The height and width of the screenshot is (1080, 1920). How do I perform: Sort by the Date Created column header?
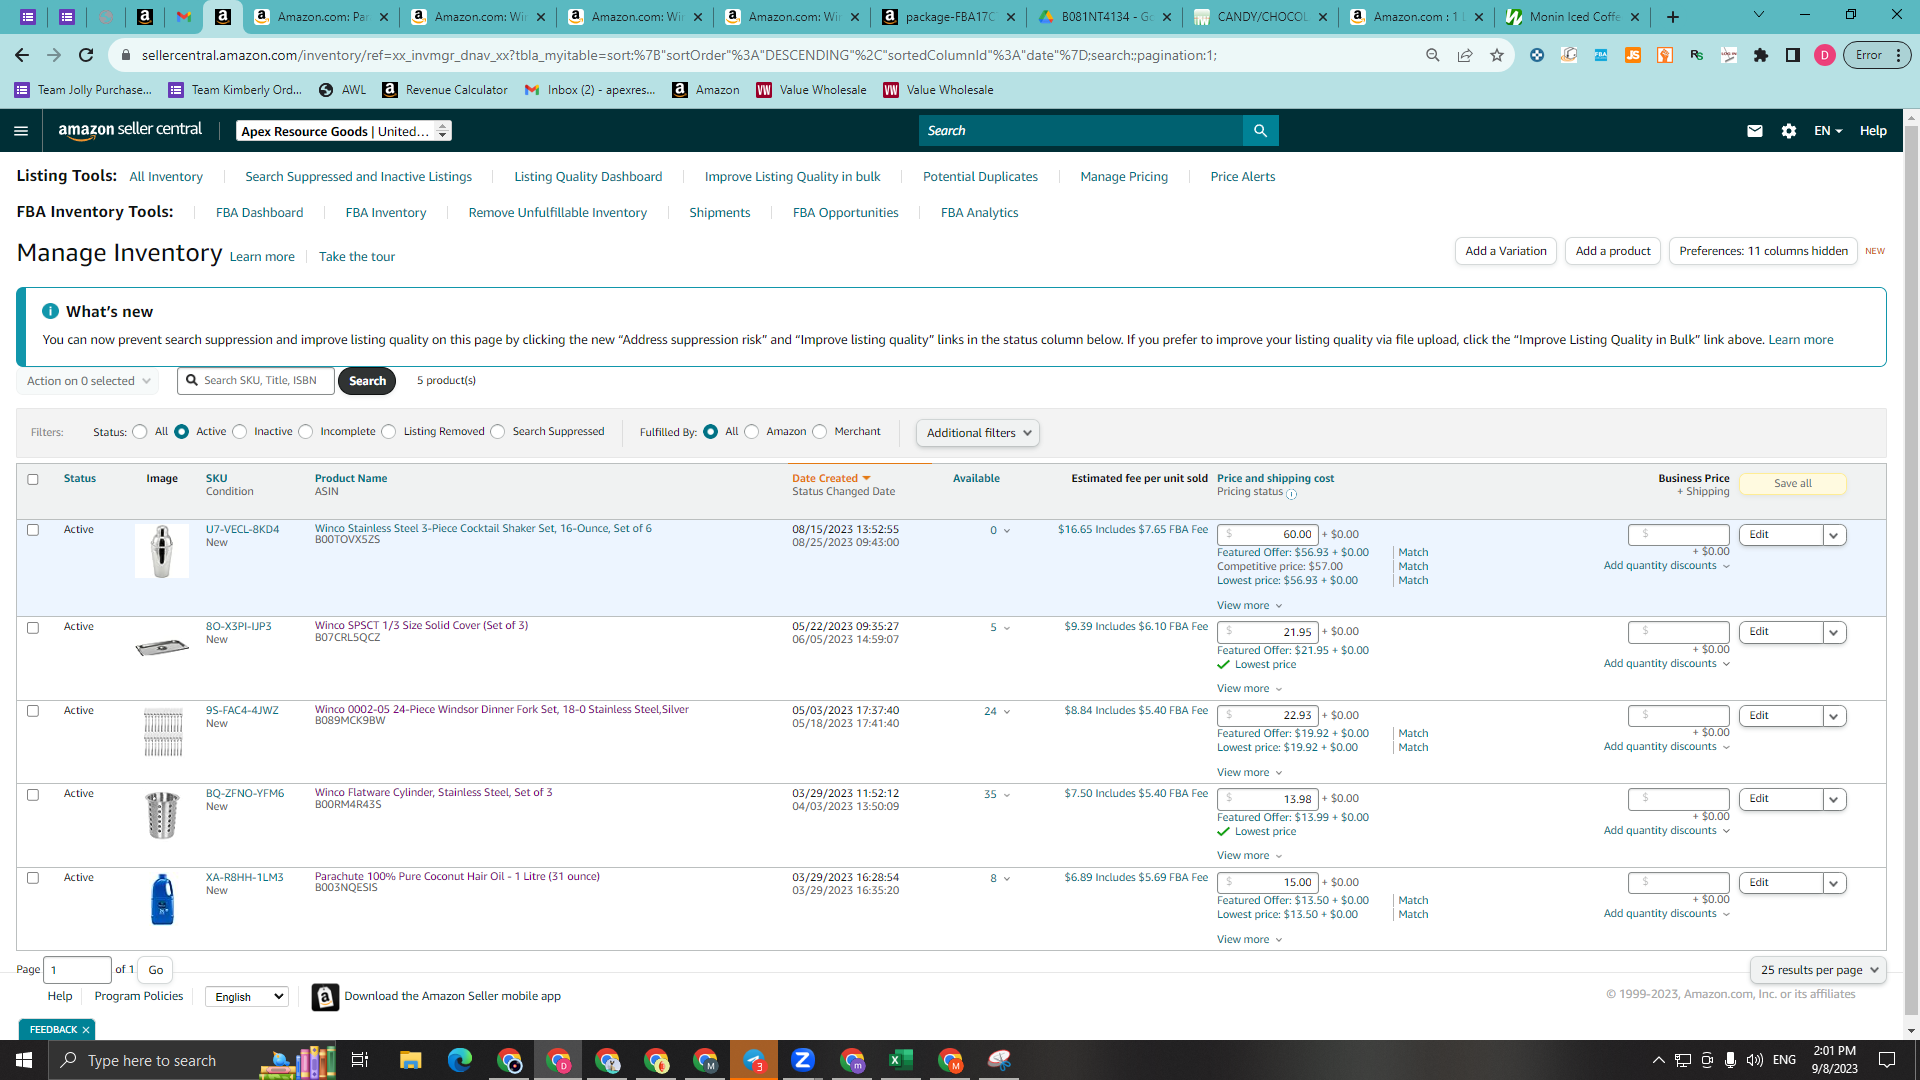point(831,479)
